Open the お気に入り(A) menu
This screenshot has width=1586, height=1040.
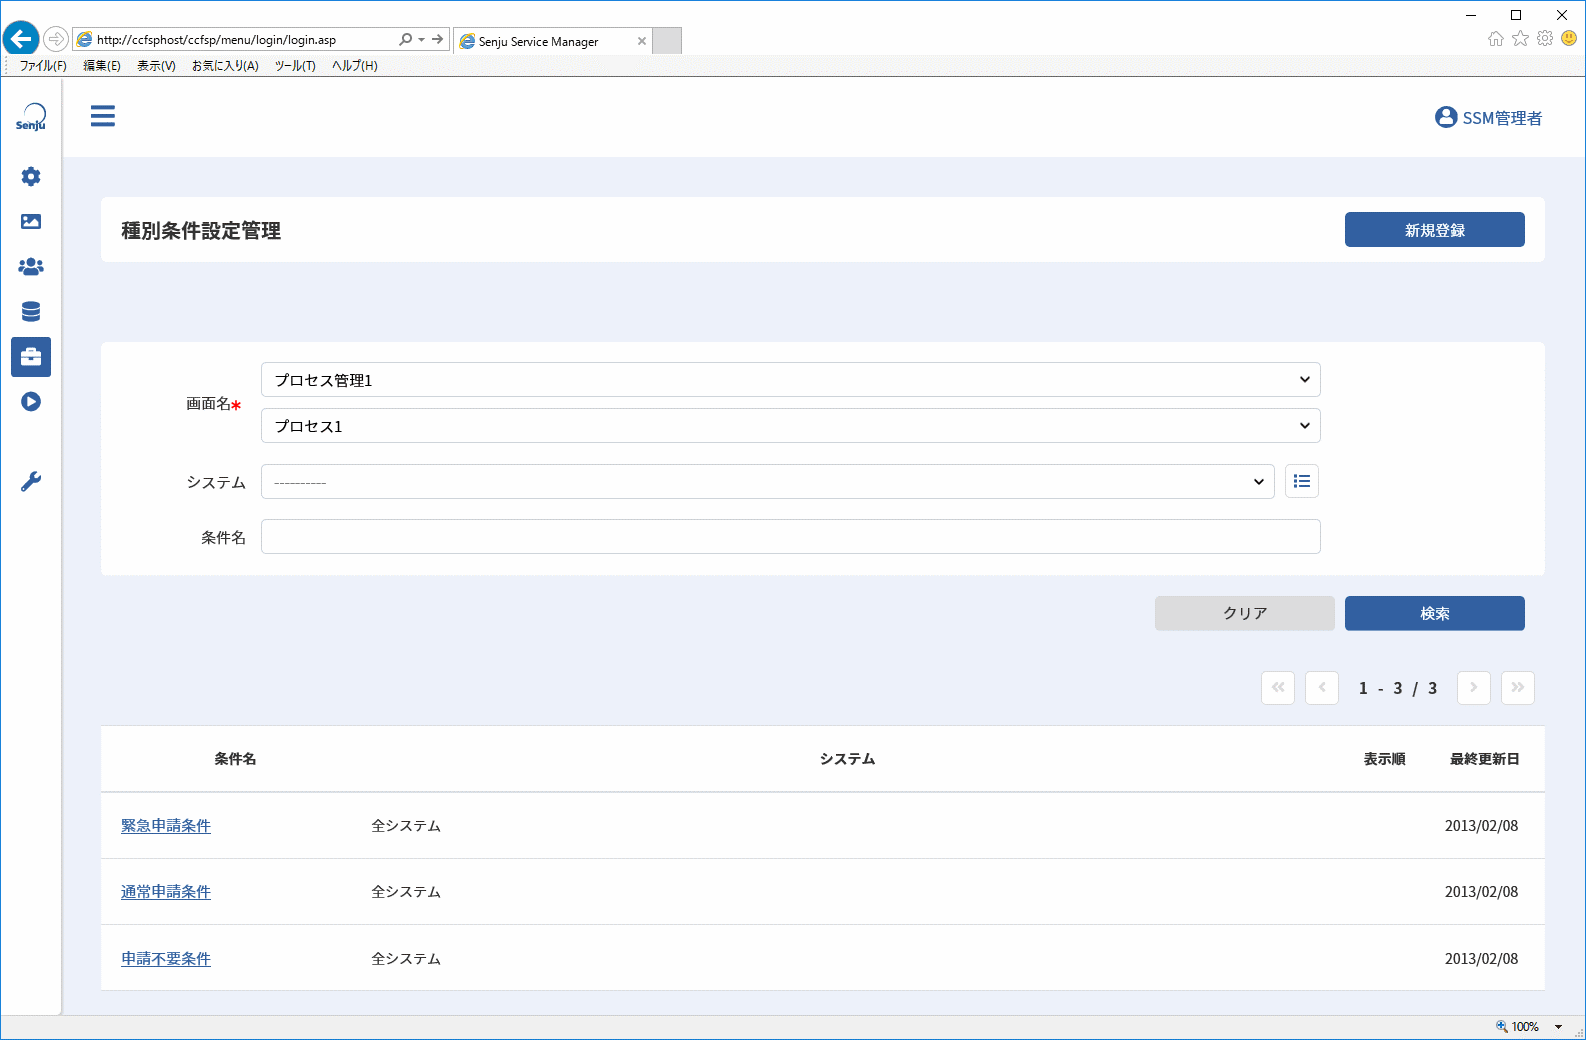click(x=225, y=66)
